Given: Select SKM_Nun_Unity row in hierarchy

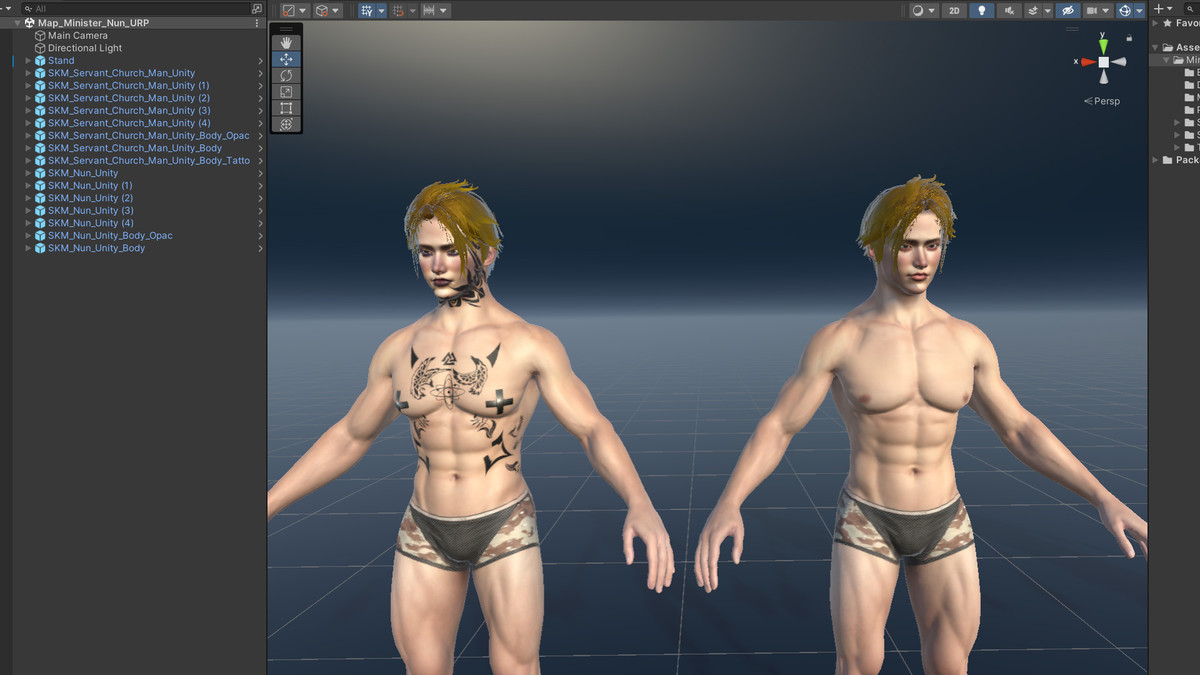Looking at the screenshot, I should tap(134, 173).
